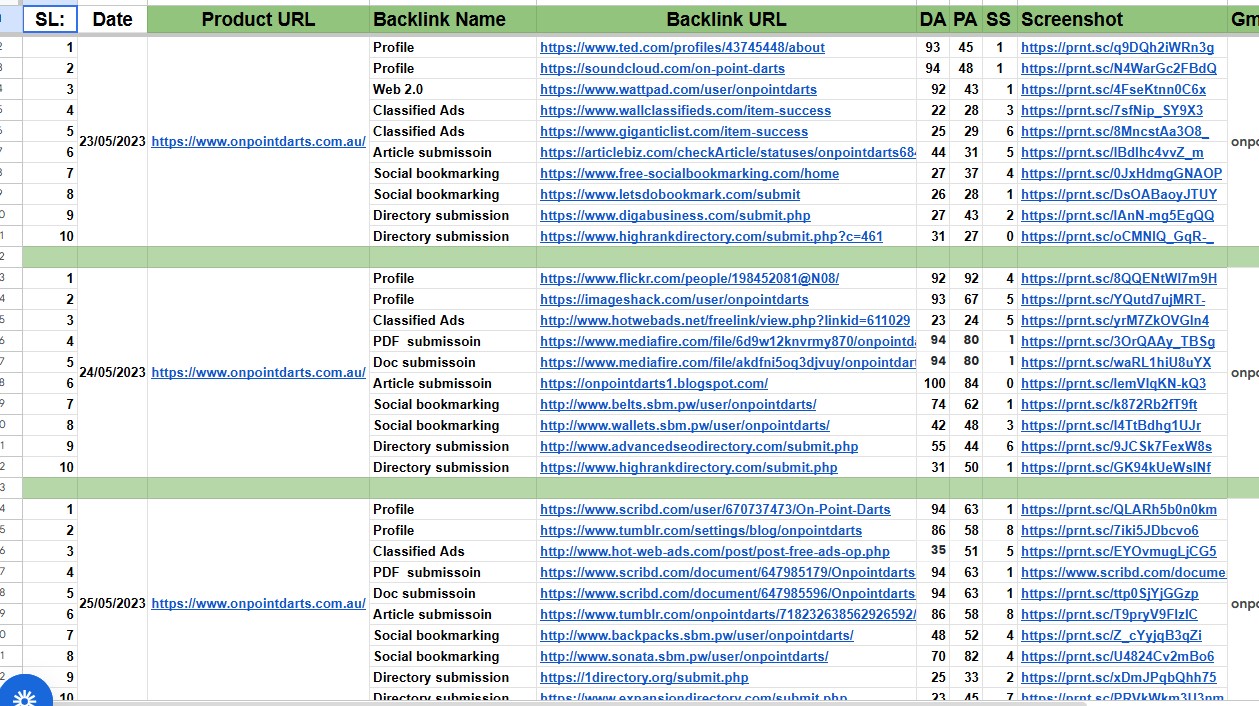Image resolution: width=1259 pixels, height=706 pixels.
Task: Open the letsdobookmark.com submit link
Action: point(670,194)
